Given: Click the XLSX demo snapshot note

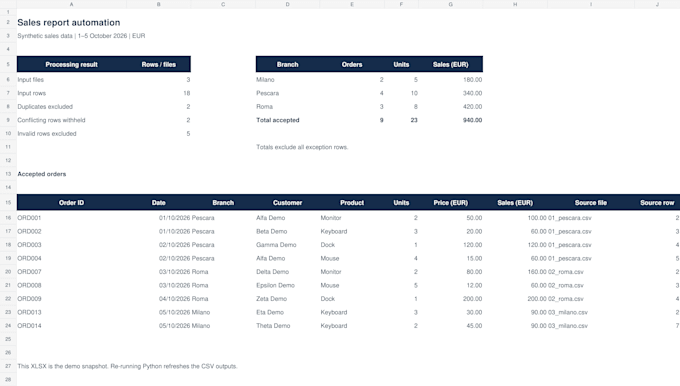Looking at the screenshot, I should (x=127, y=366).
